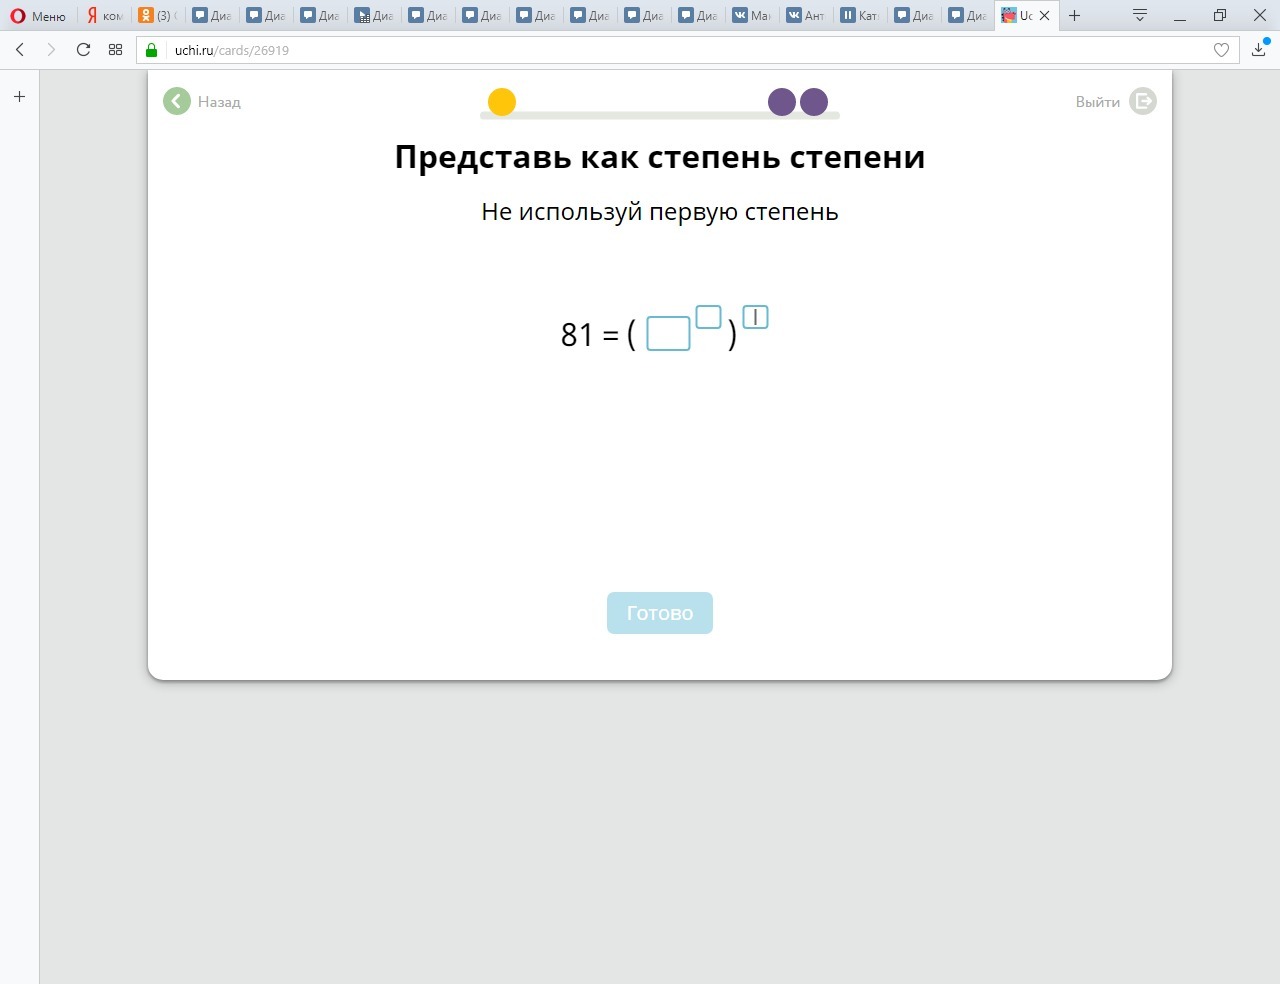Close the active Uchi tab
The width and height of the screenshot is (1280, 984).
[x=1045, y=16]
